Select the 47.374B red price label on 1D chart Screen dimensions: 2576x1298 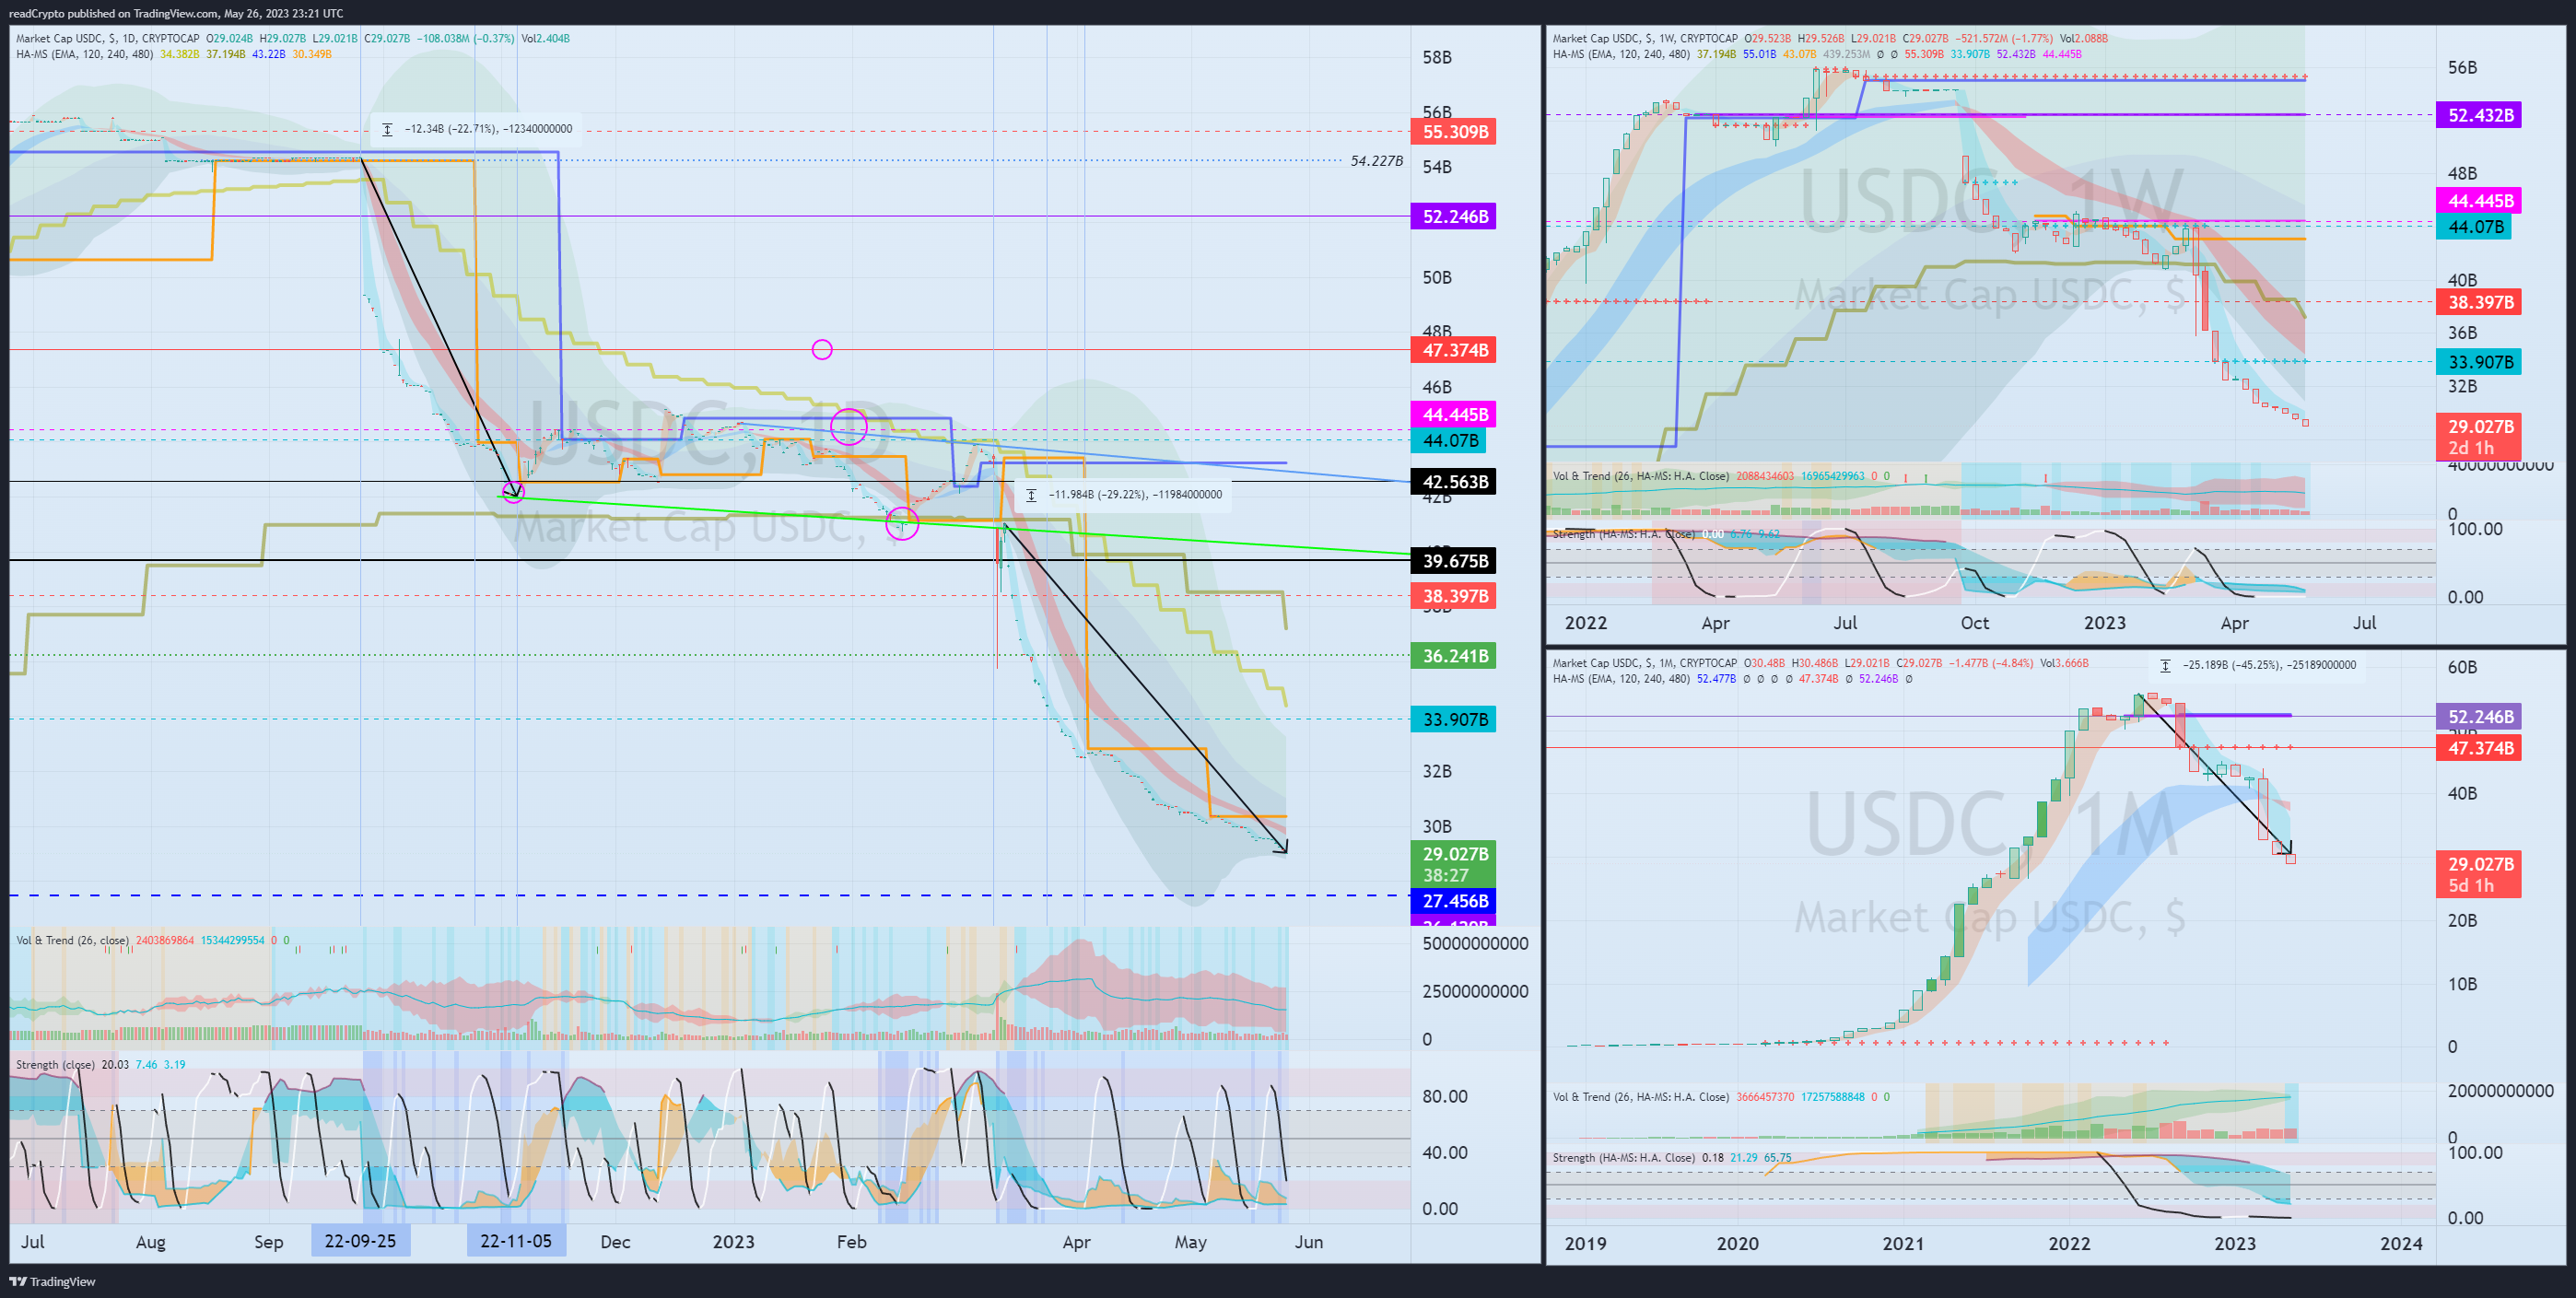(x=1453, y=350)
